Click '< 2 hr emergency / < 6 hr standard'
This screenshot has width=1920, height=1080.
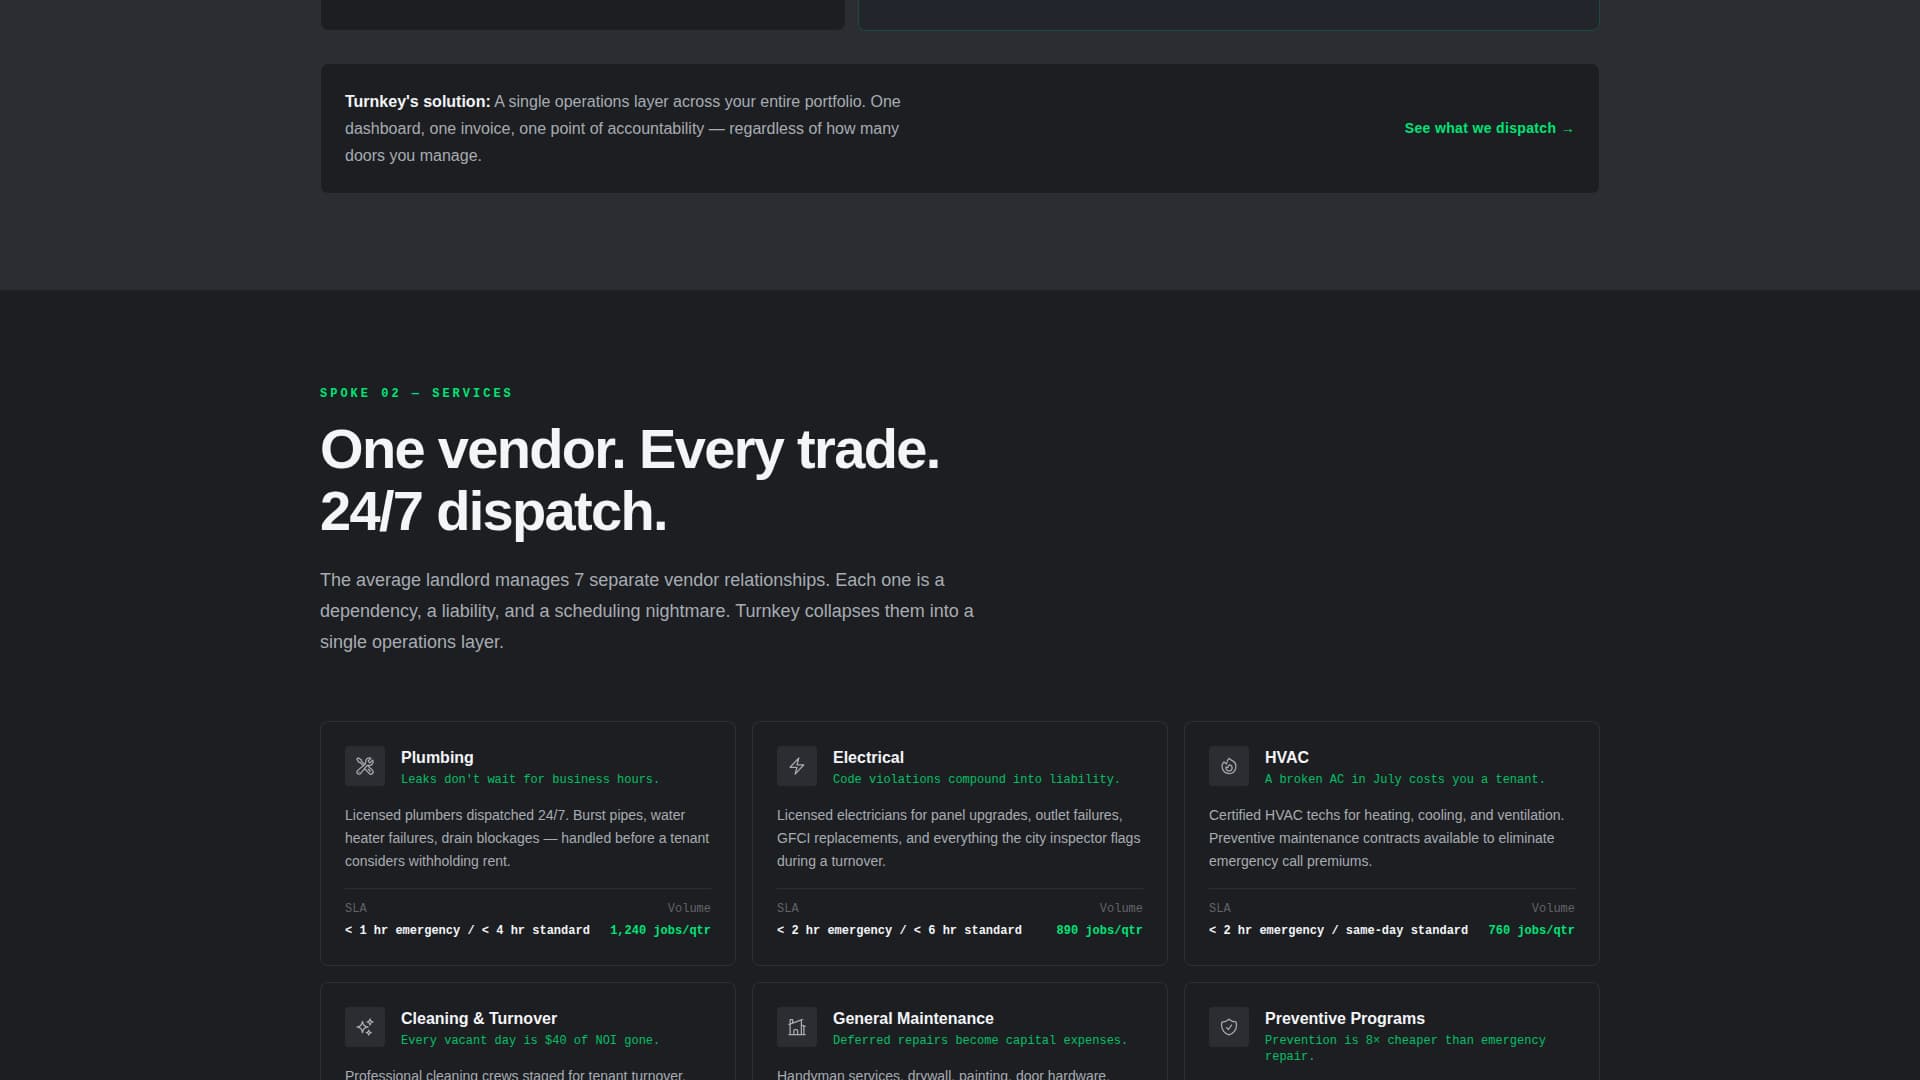(899, 930)
